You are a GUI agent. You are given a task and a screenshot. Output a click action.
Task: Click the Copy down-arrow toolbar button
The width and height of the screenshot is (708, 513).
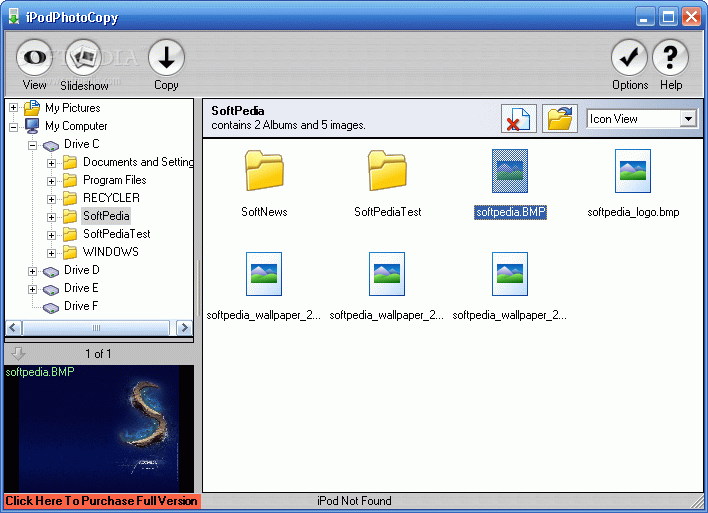point(166,58)
